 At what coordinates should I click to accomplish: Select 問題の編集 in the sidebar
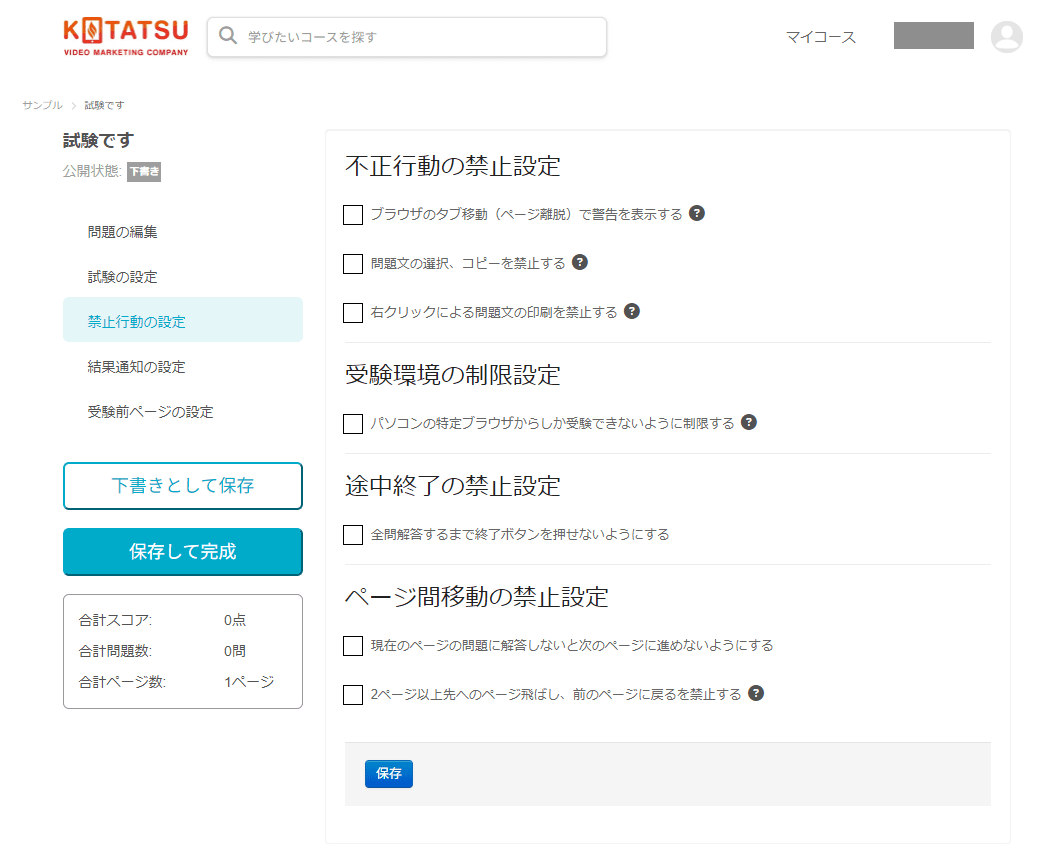point(121,230)
